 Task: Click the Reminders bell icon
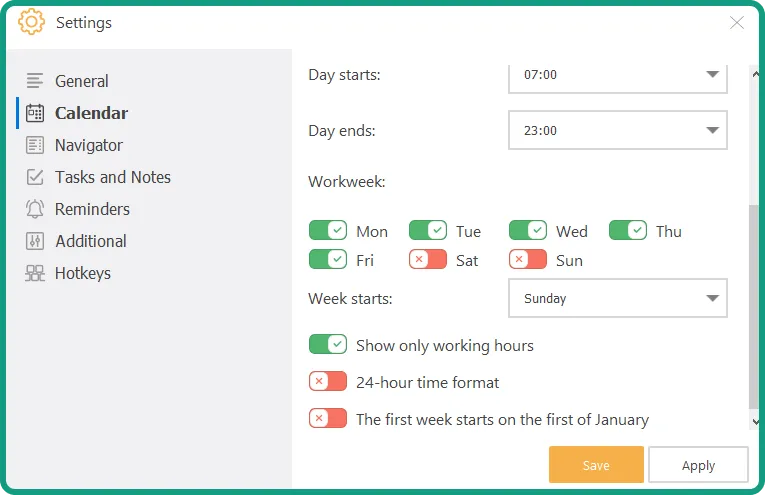click(35, 209)
